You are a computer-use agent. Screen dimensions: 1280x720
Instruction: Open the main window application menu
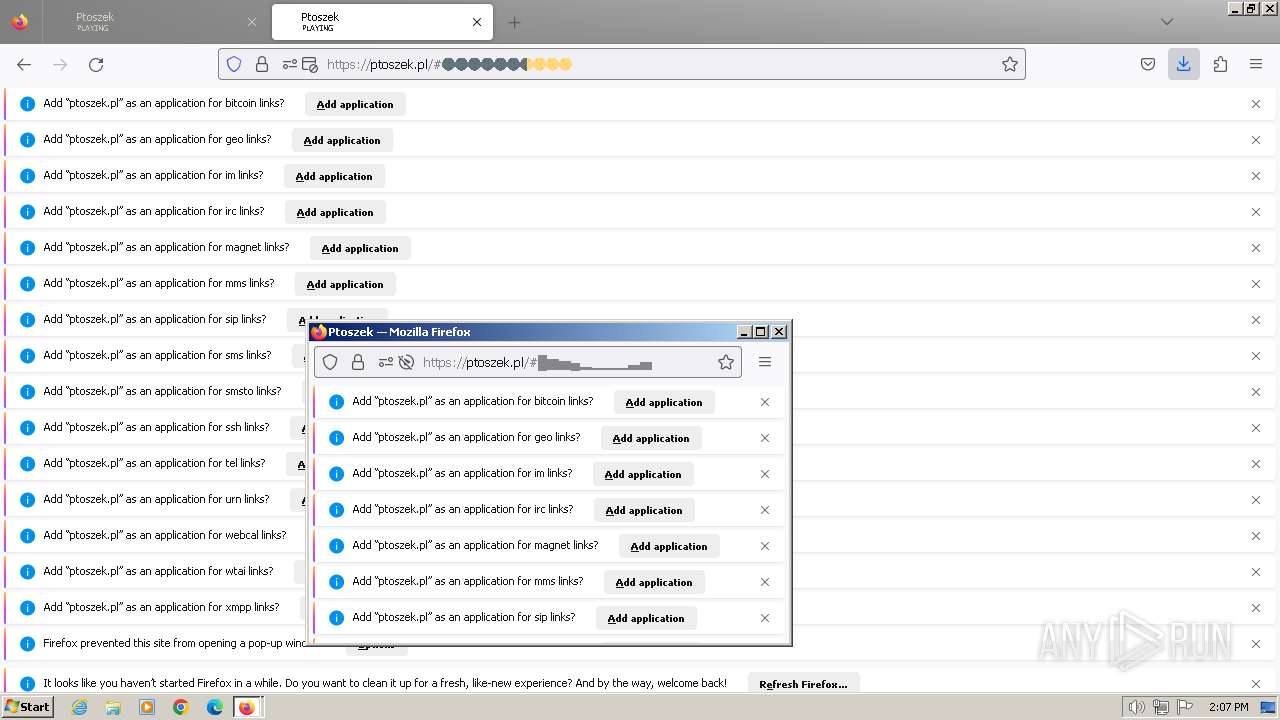(x=1256, y=64)
